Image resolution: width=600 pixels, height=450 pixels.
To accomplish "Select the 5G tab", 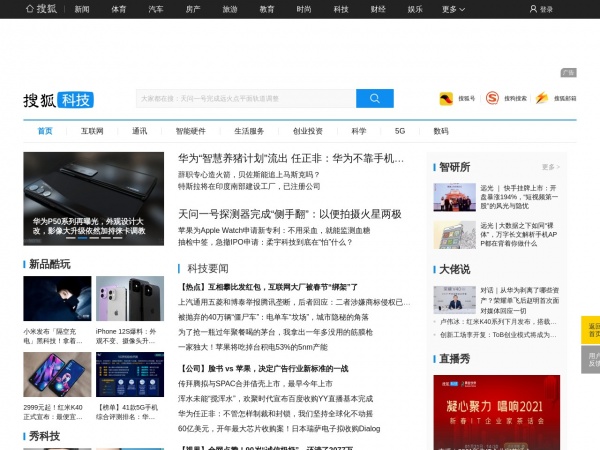I will 400,131.
